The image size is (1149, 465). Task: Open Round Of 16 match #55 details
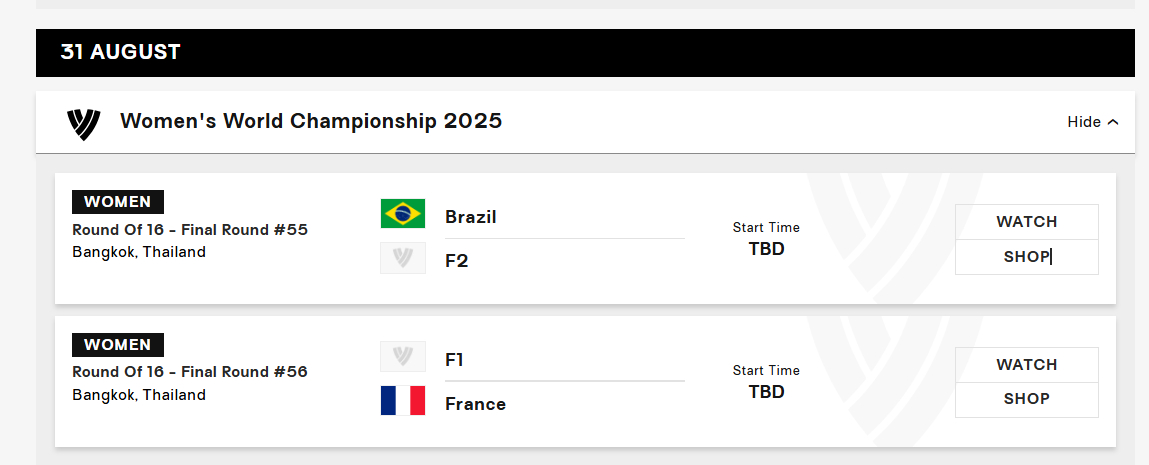pyautogui.click(x=190, y=230)
